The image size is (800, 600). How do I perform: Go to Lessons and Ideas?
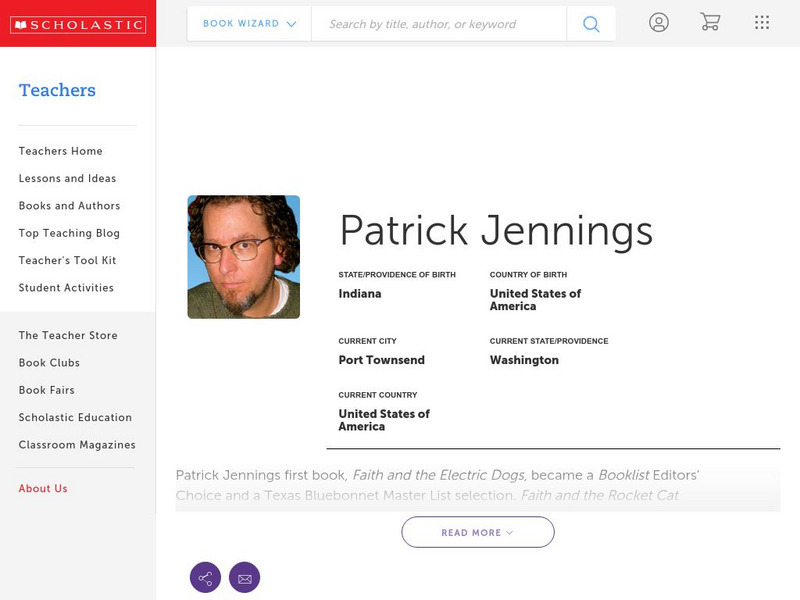coord(67,179)
